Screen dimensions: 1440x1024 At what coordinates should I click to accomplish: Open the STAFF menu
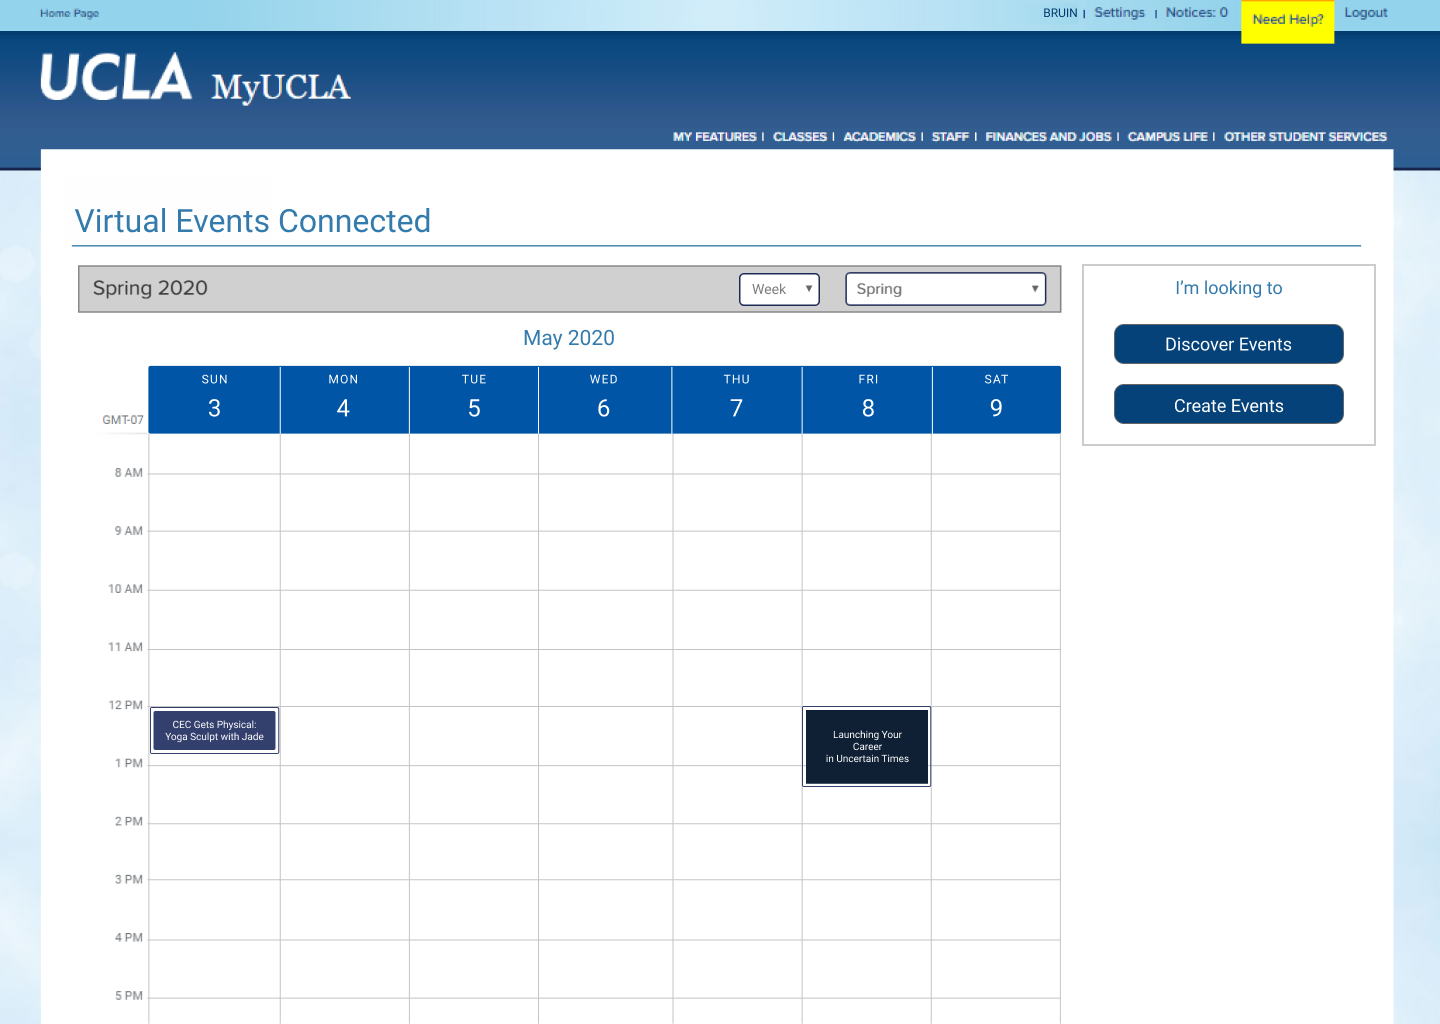point(950,137)
